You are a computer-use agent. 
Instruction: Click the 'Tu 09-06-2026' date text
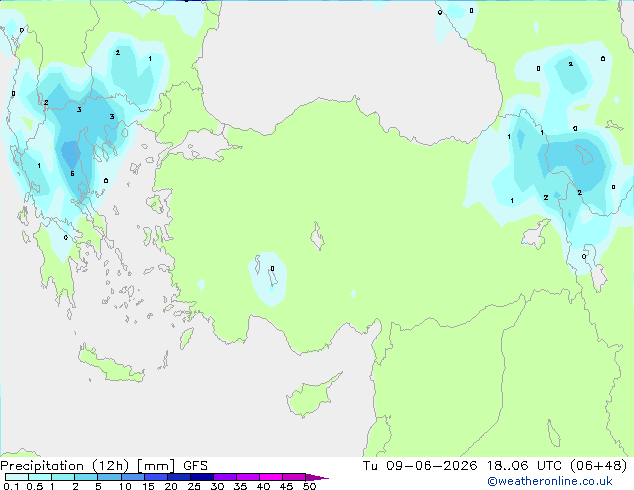[x=420, y=466]
